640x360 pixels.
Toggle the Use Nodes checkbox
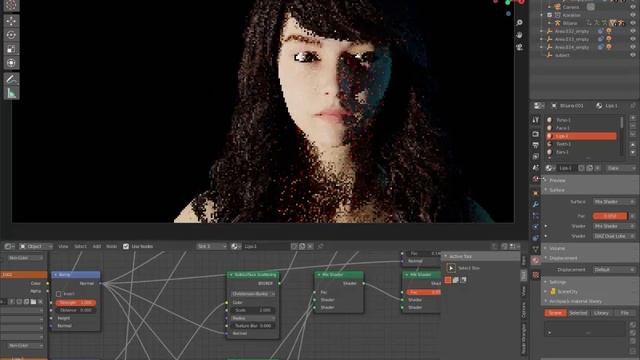pyautogui.click(x=126, y=247)
